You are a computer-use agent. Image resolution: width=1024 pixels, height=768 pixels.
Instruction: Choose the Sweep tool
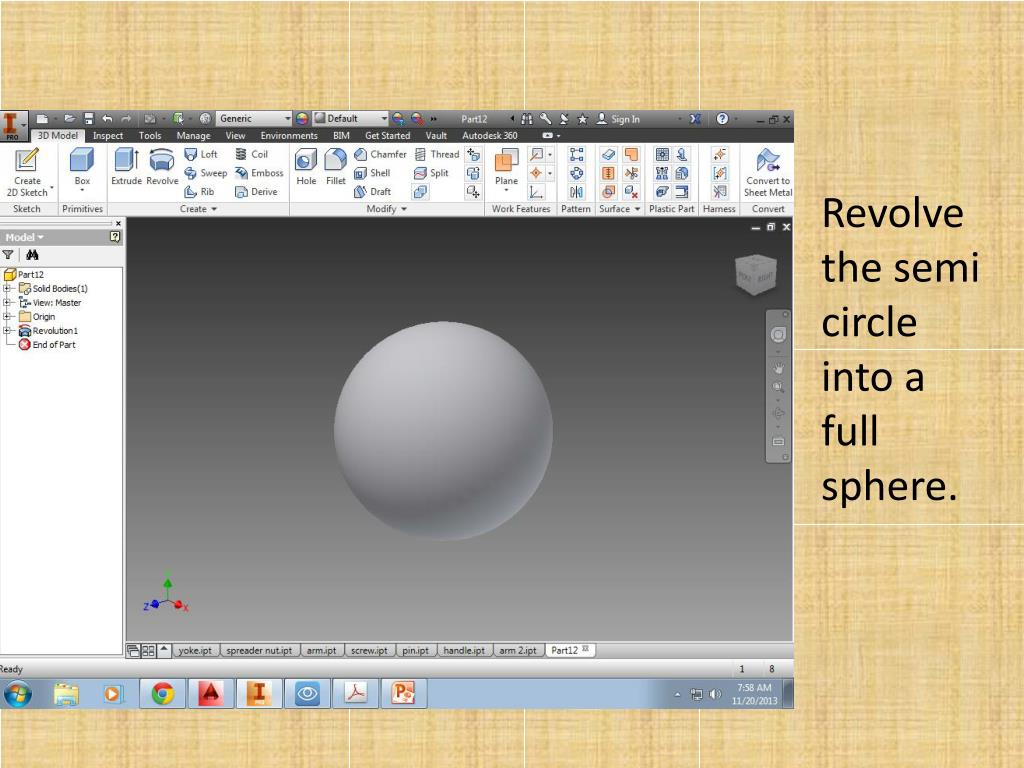(x=206, y=173)
